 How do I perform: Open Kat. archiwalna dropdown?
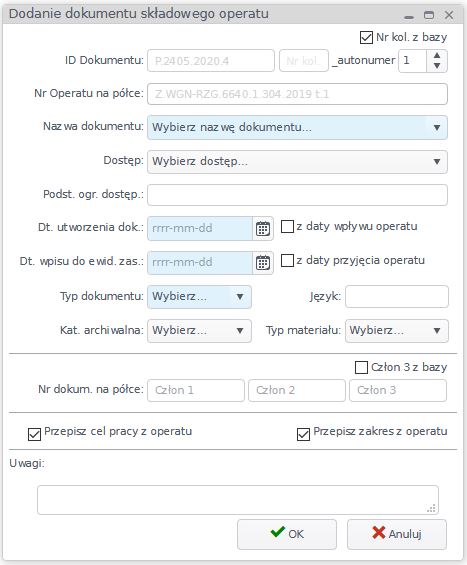(199, 331)
